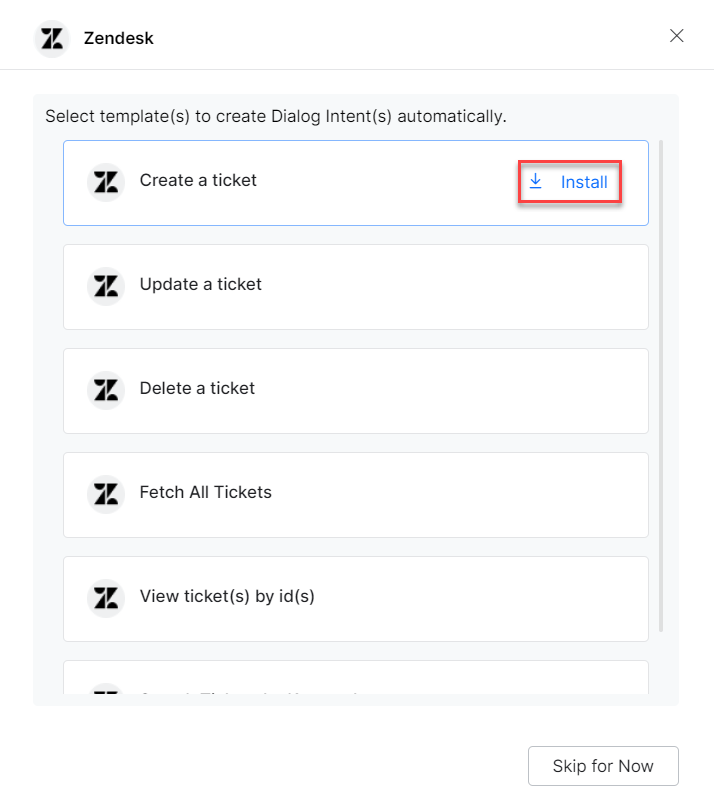Close the Zendesk template dialog

coord(677,36)
